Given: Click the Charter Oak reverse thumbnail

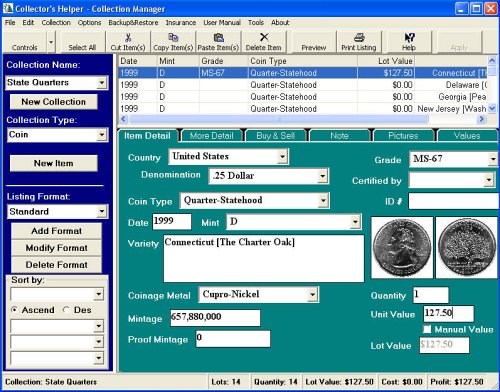Looking at the screenshot, I should click(467, 247).
